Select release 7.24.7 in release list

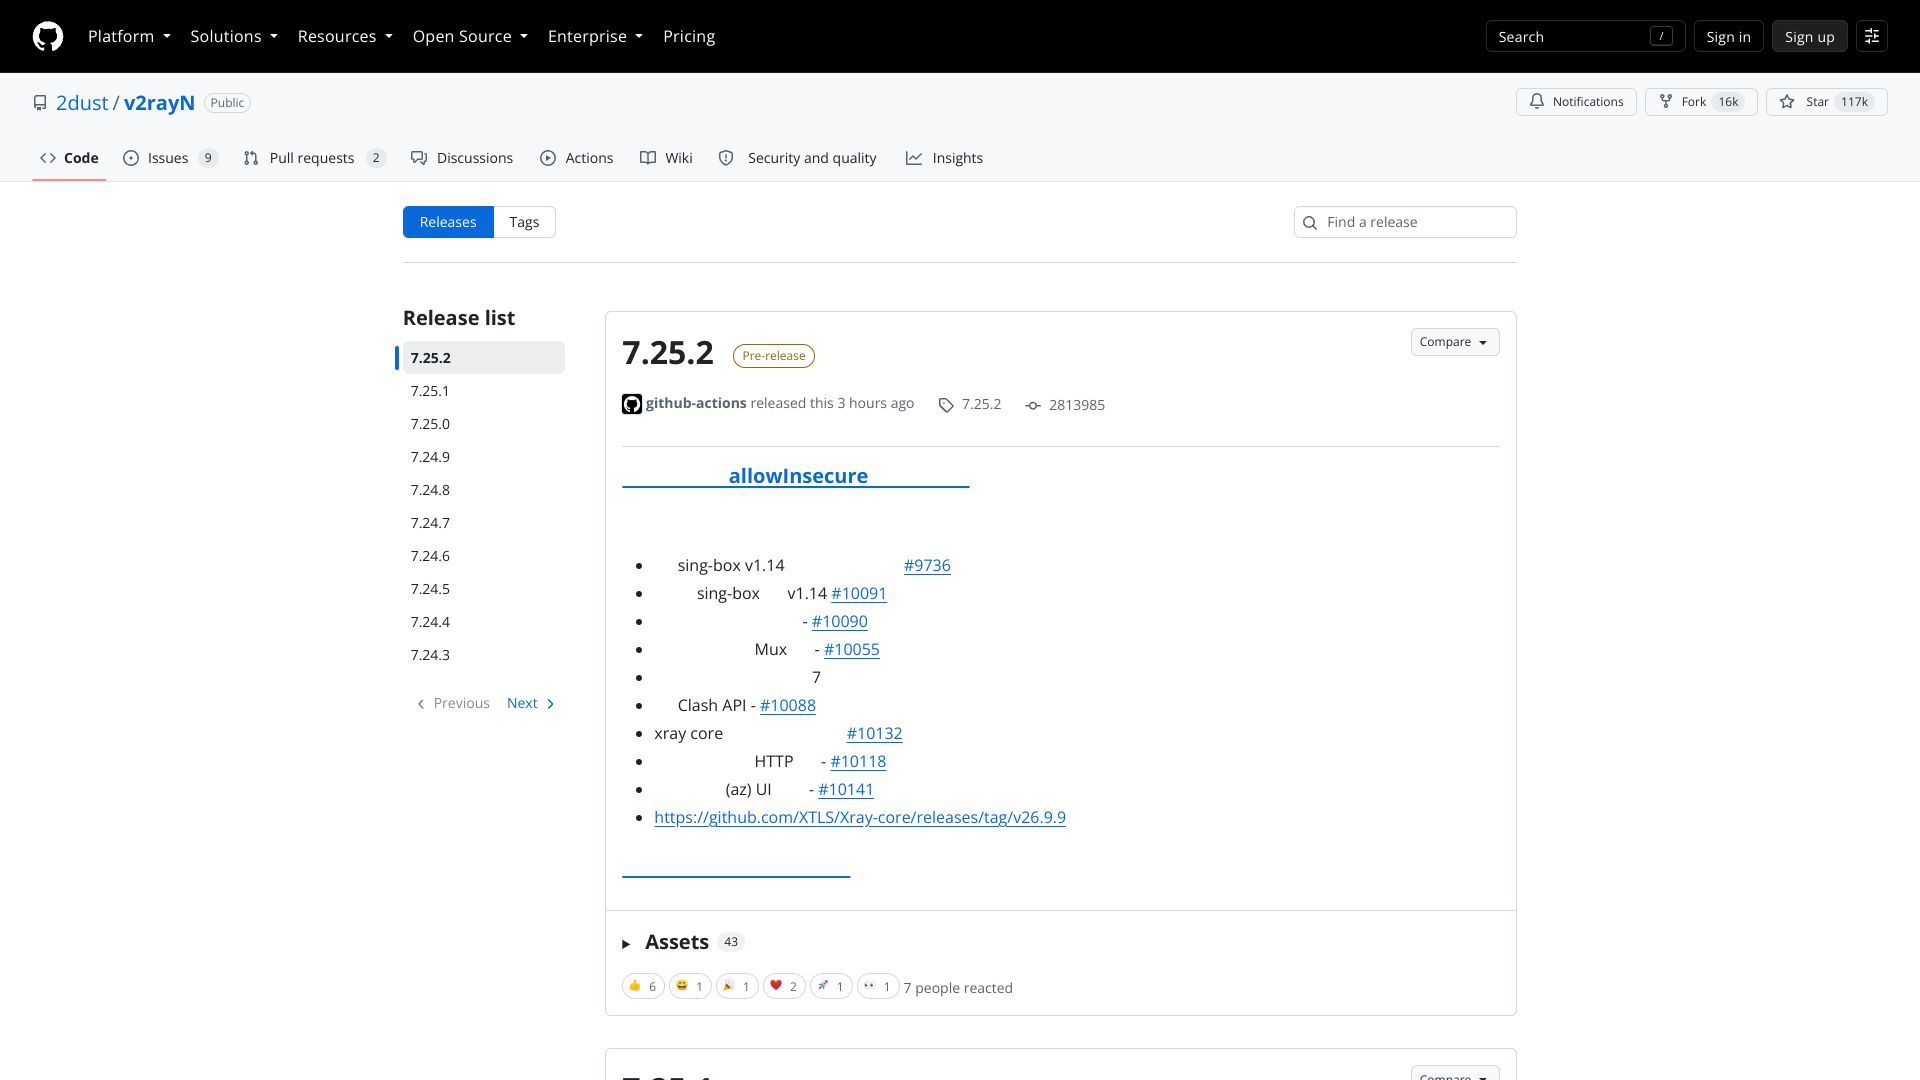click(x=484, y=523)
